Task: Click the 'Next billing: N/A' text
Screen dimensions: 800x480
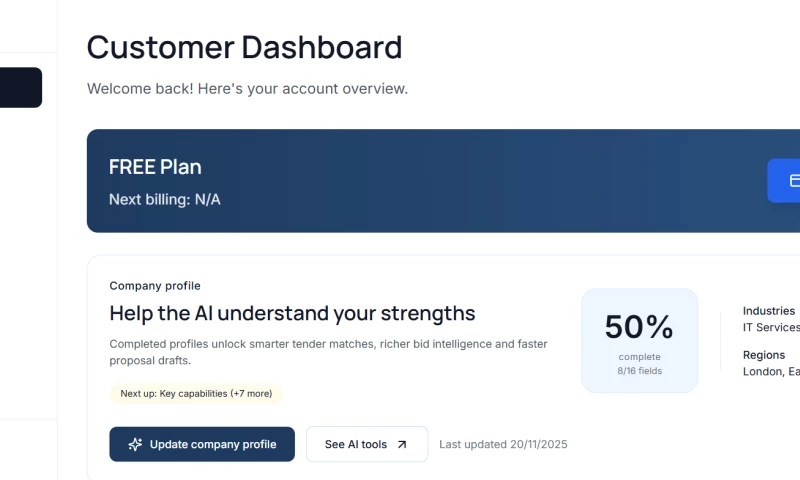Action: coord(165,199)
